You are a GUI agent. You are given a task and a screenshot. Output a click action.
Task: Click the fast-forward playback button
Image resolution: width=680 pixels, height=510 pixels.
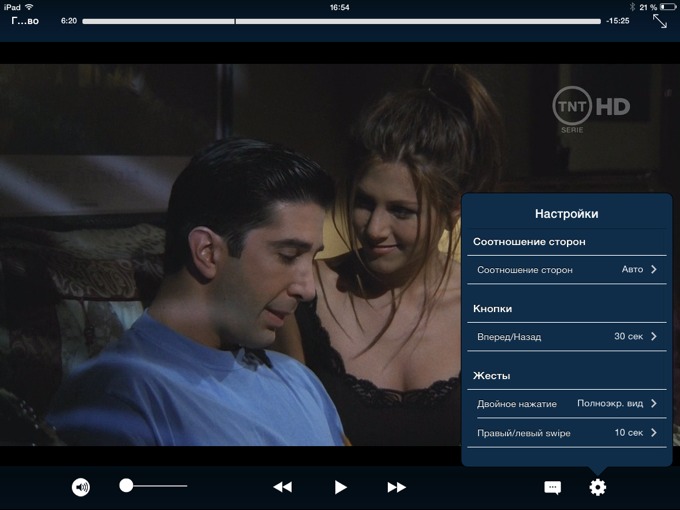pyautogui.click(x=396, y=487)
